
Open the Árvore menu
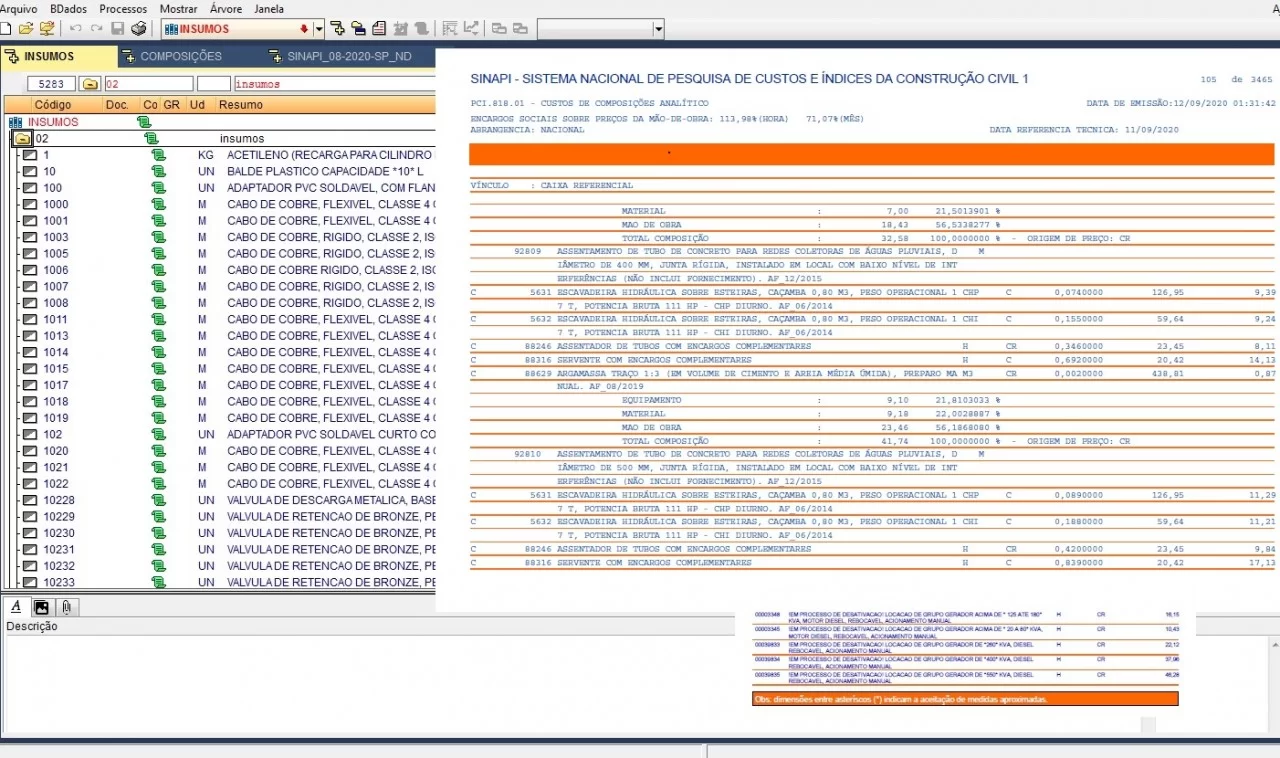click(226, 8)
